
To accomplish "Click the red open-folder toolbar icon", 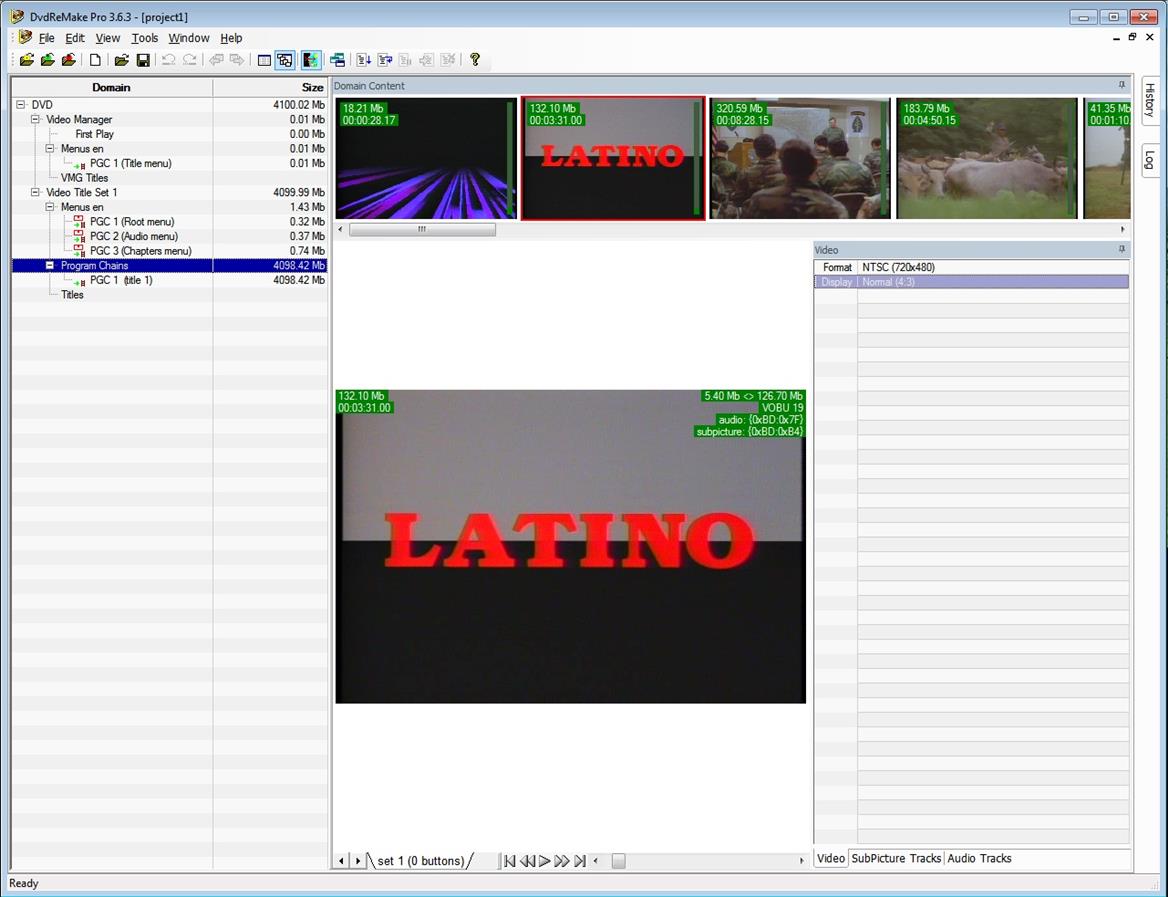I will [69, 60].
